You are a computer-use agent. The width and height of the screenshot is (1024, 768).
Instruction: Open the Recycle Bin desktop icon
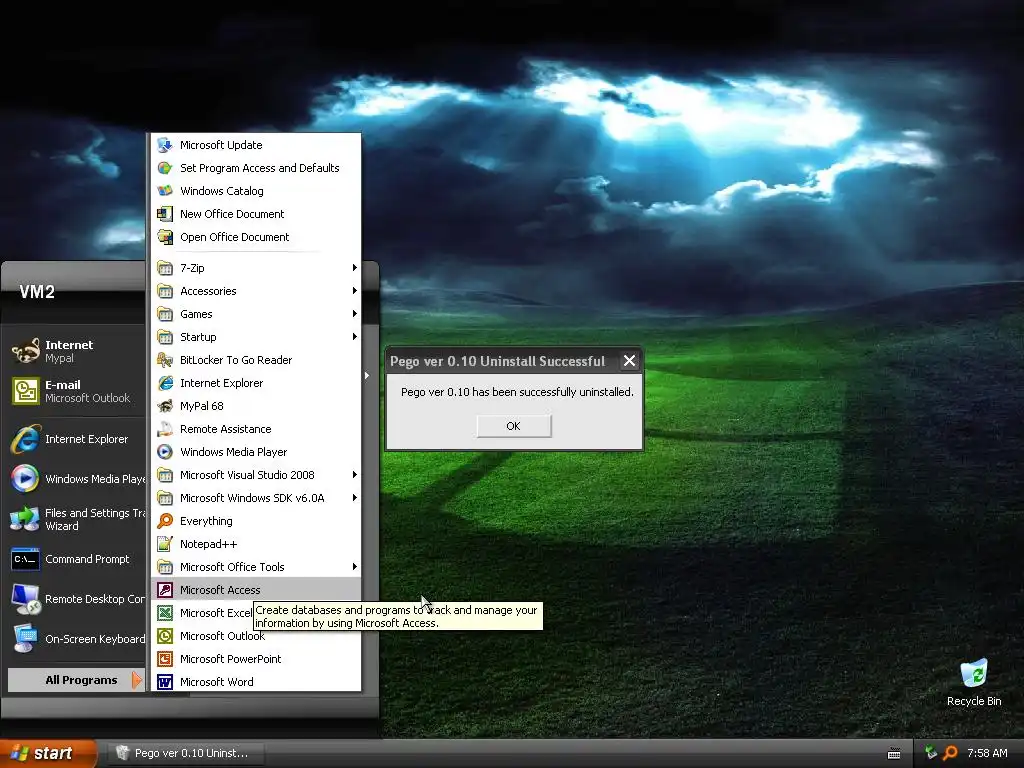pyautogui.click(x=974, y=673)
